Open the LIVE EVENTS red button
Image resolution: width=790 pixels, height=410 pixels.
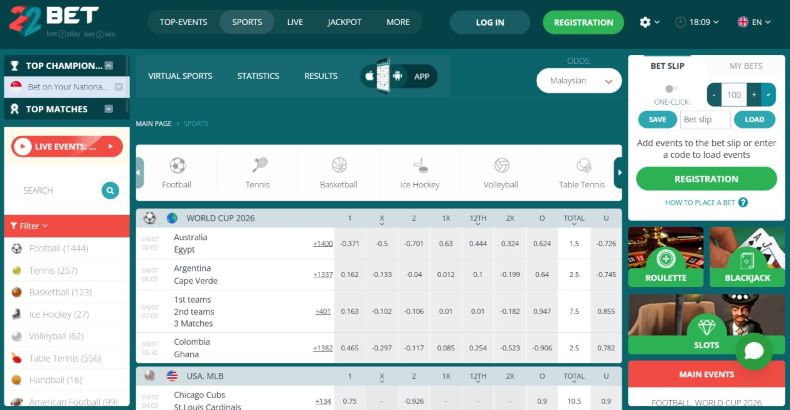pyautogui.click(x=67, y=147)
